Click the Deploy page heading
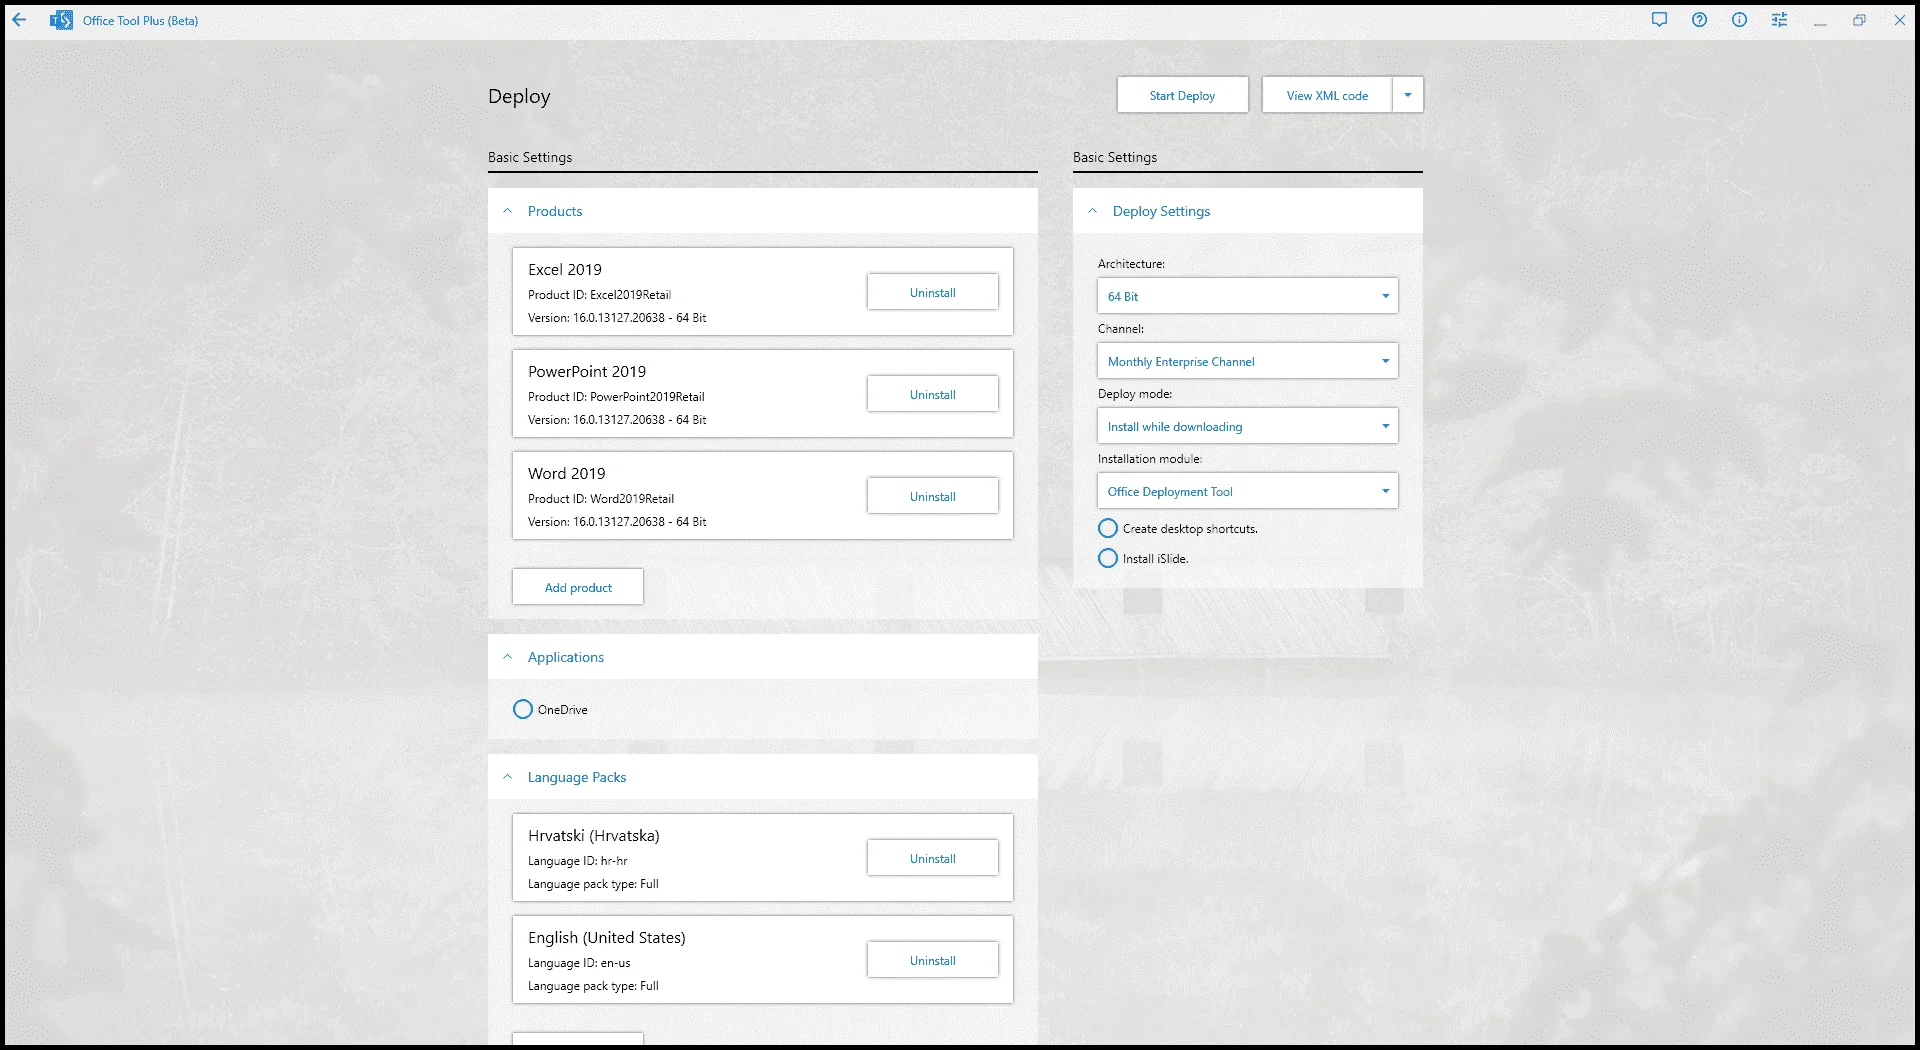The image size is (1920, 1050). 519,96
